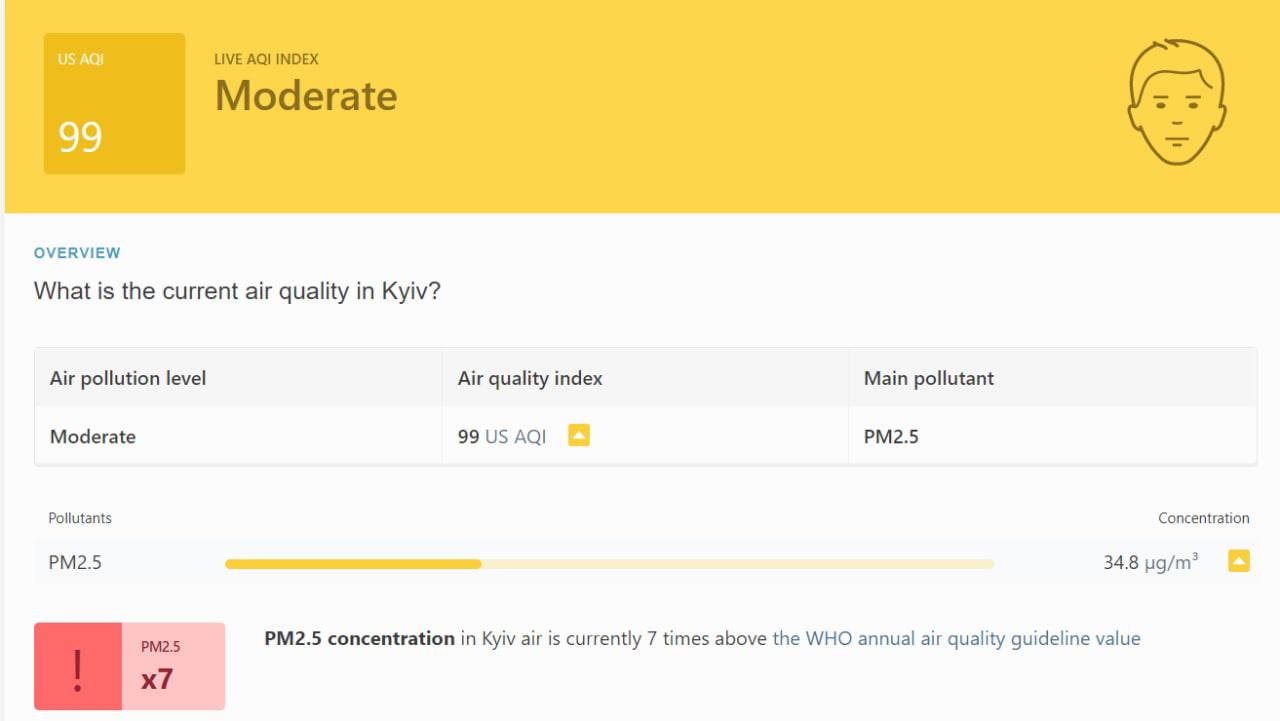Click the Moderate heading in the banner
This screenshot has width=1280, height=721.
(306, 96)
